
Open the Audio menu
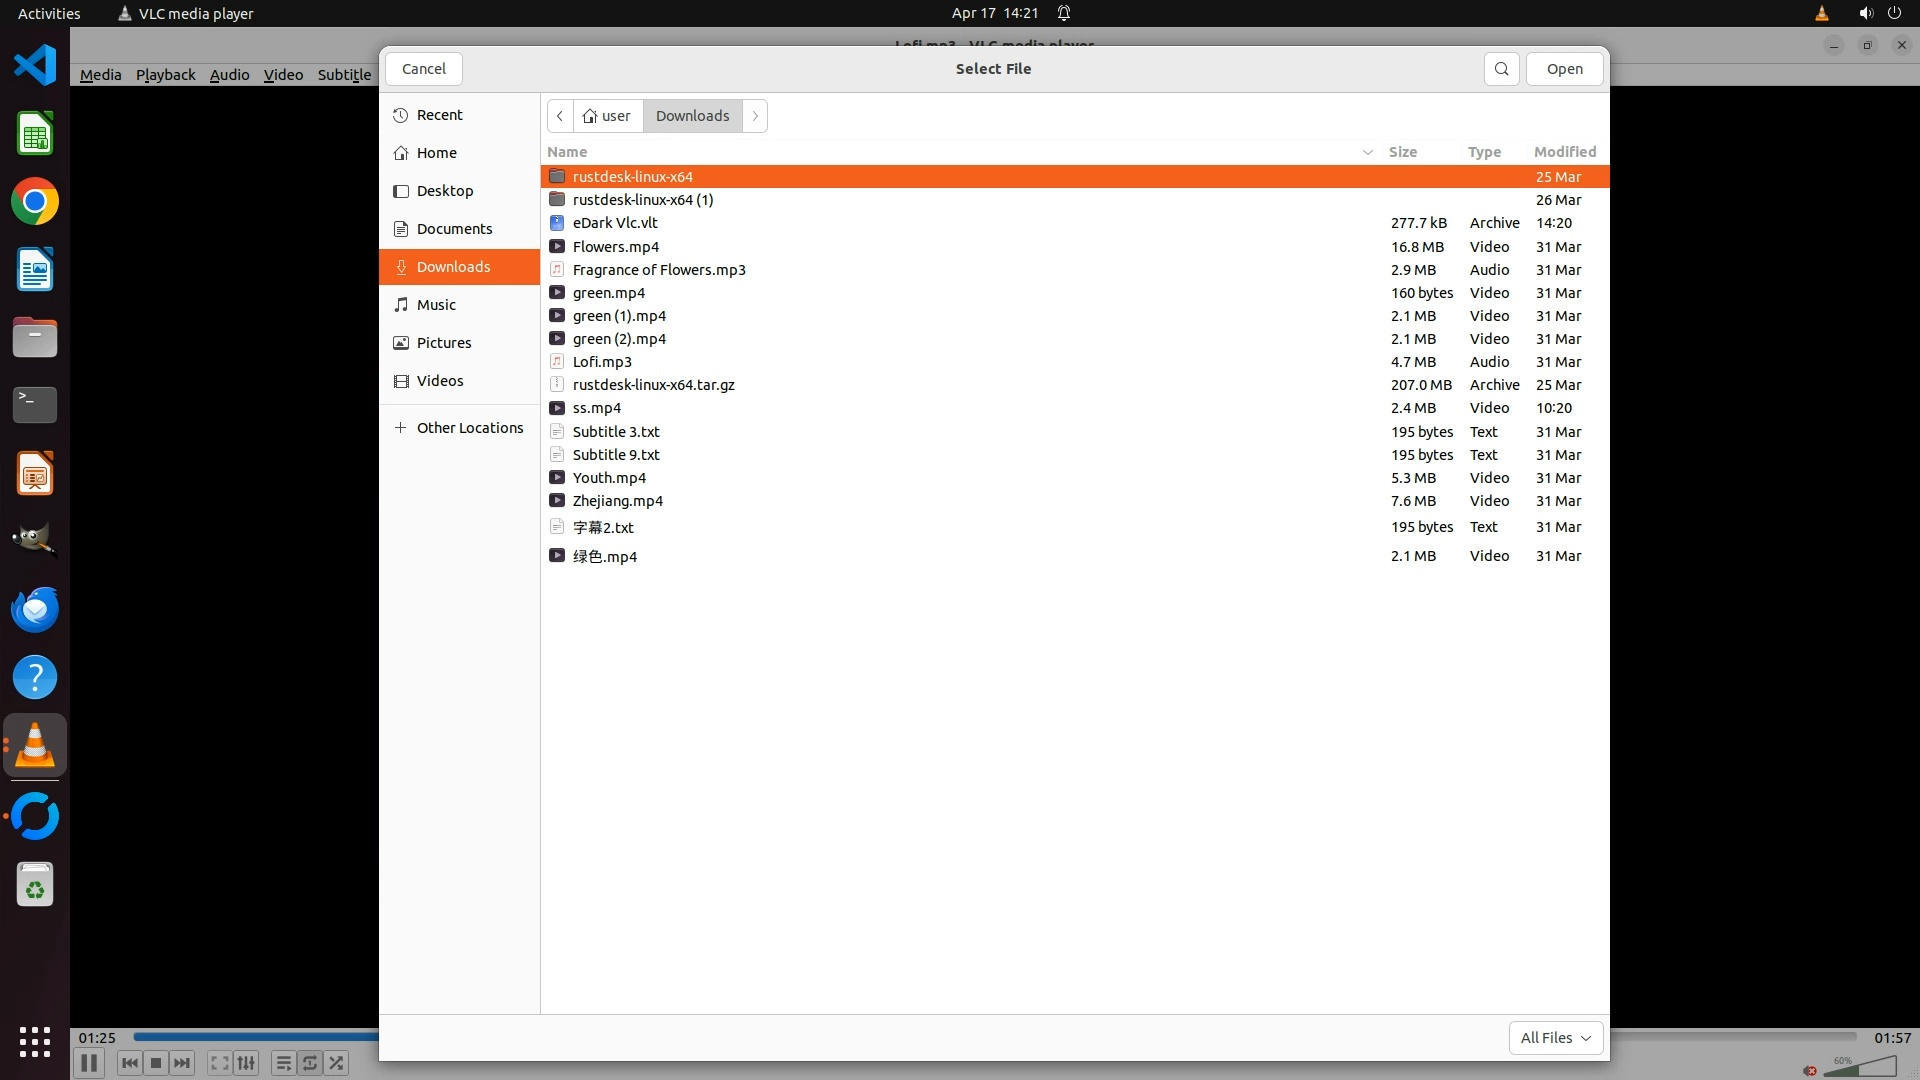point(229,75)
